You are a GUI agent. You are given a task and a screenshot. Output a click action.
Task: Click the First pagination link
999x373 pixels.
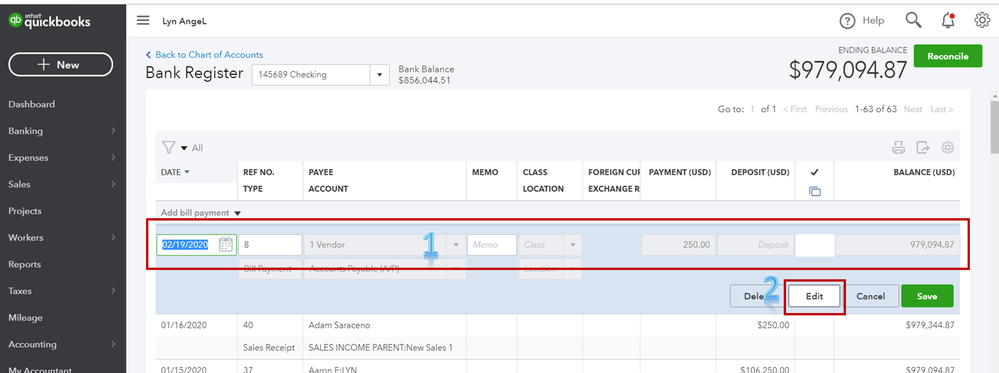pos(794,109)
